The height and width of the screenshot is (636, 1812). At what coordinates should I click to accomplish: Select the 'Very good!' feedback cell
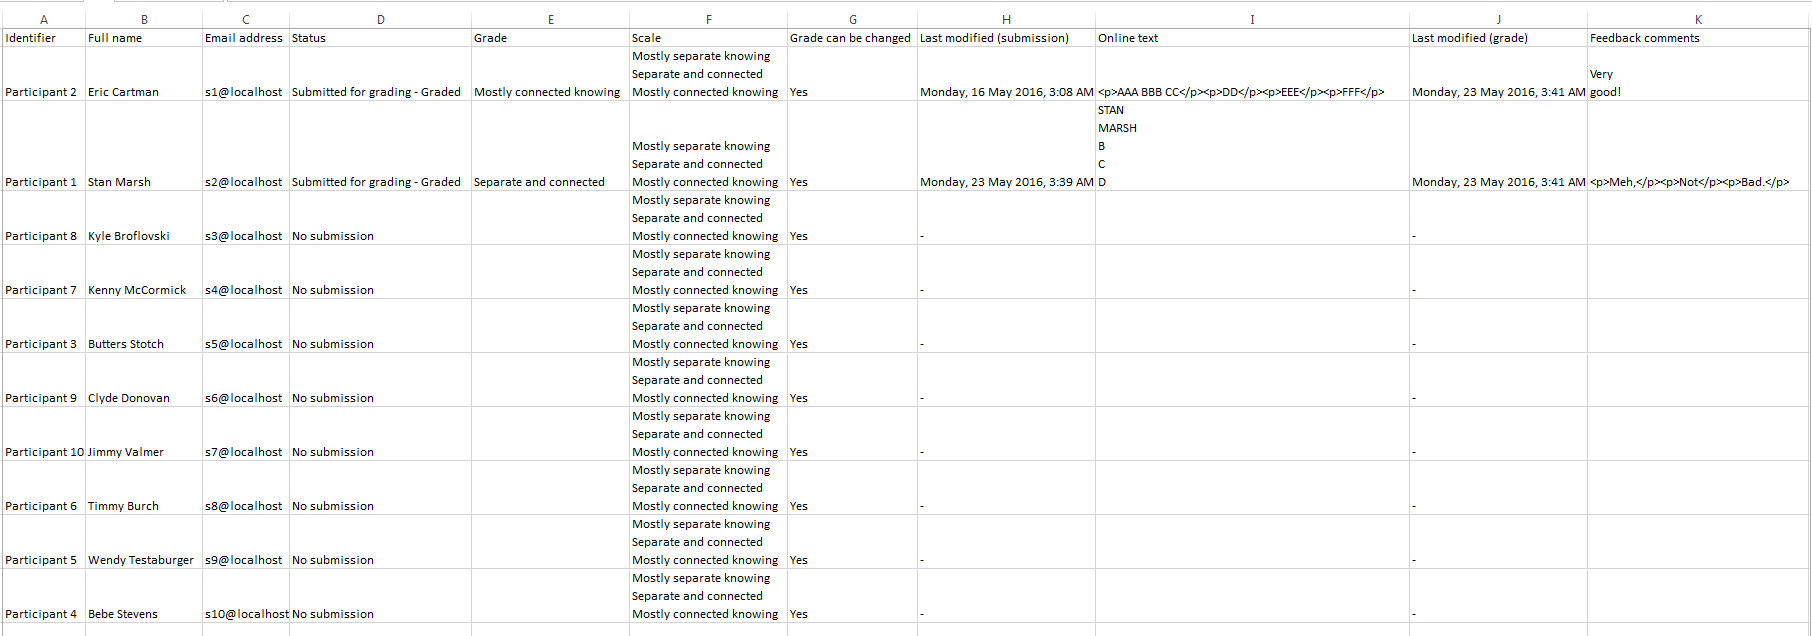tap(1698, 74)
